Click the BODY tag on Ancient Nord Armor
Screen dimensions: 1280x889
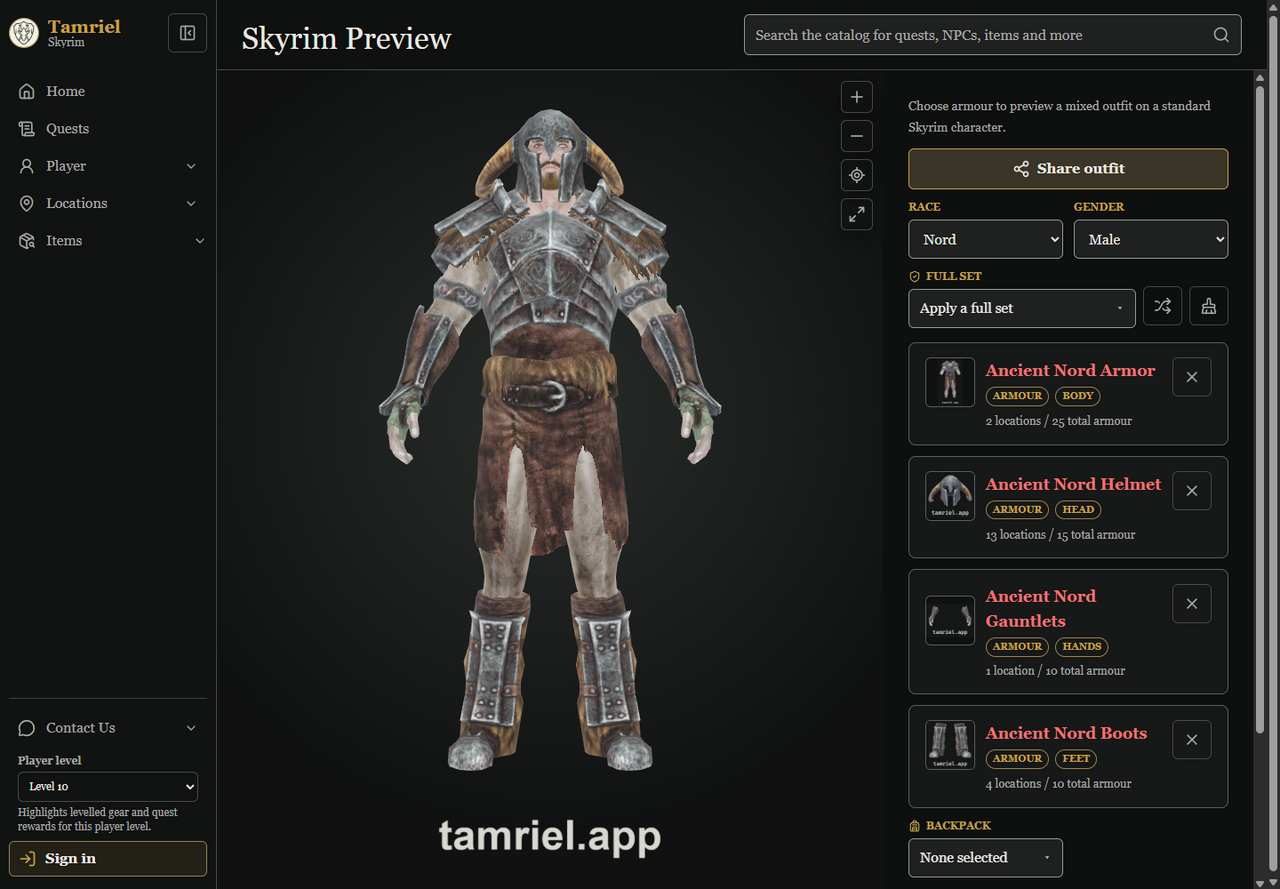(1078, 396)
